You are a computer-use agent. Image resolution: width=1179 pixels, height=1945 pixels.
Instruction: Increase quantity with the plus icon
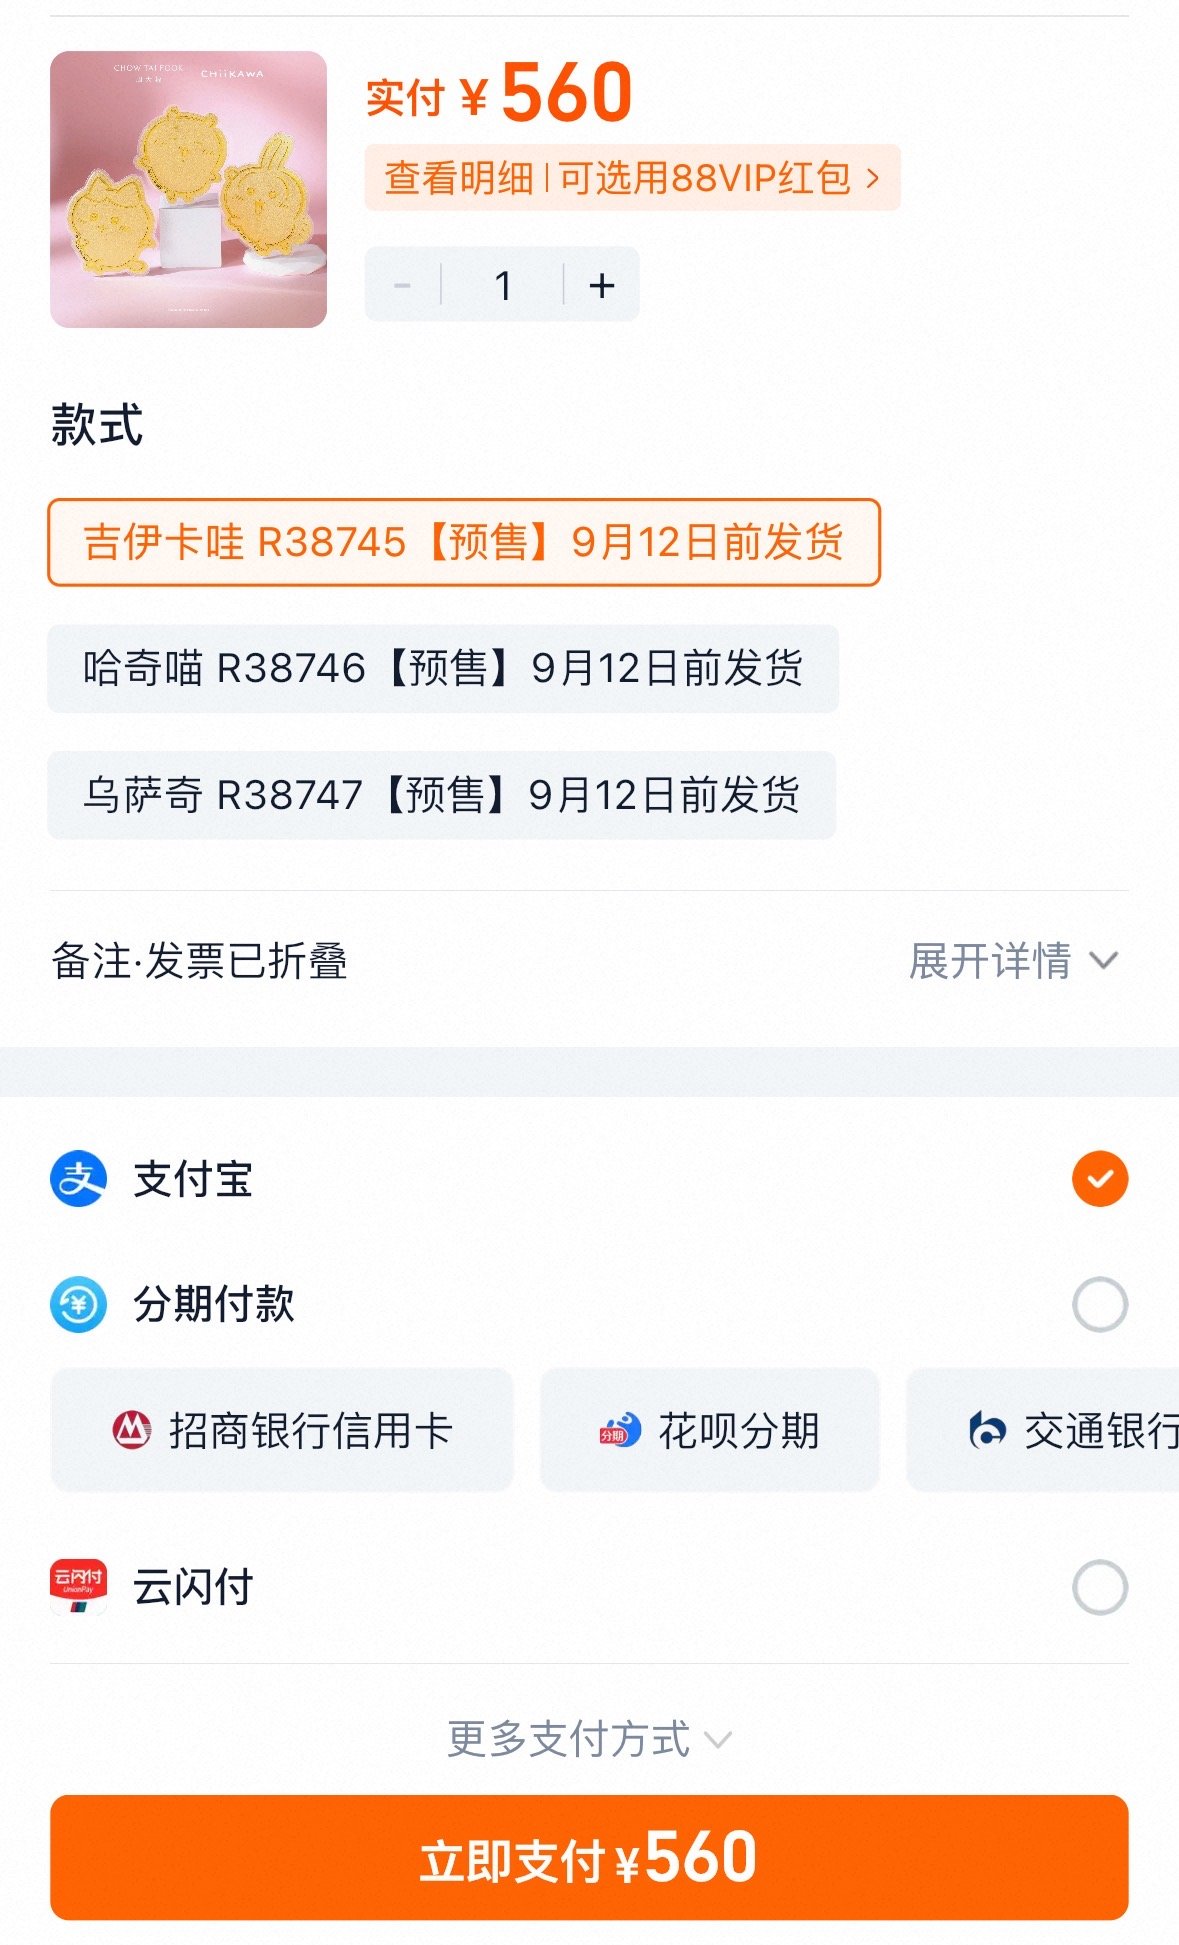point(602,286)
